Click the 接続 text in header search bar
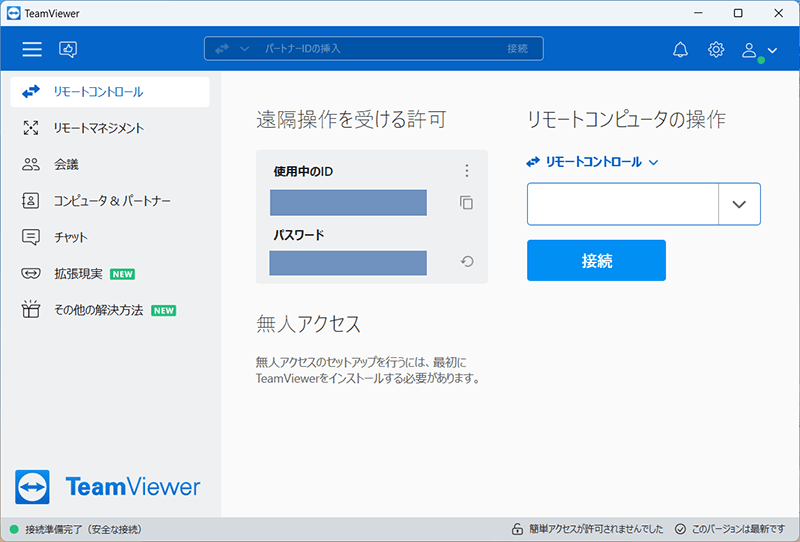 (x=517, y=48)
